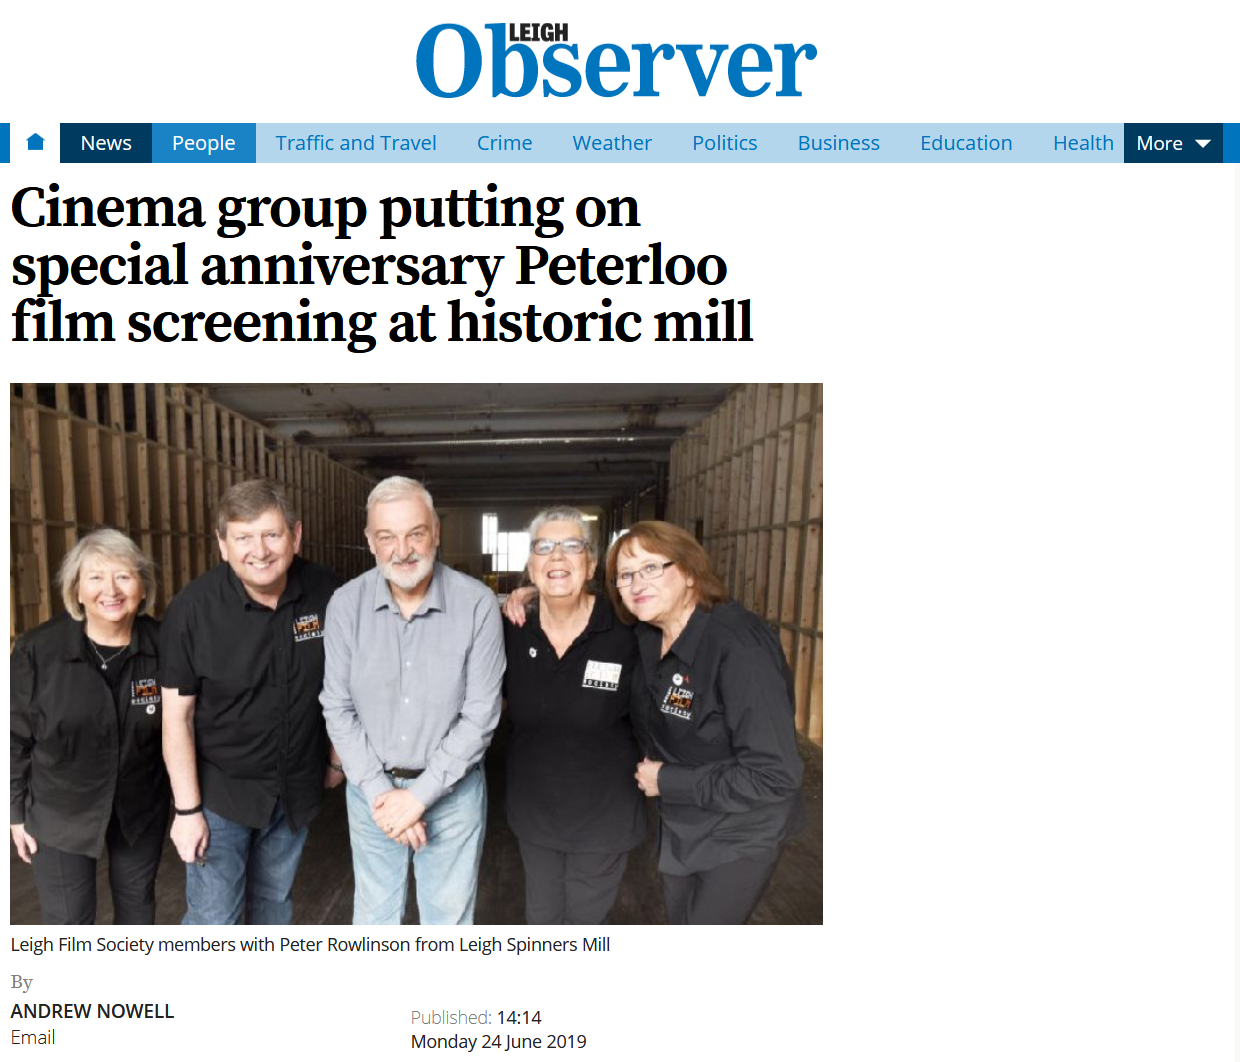Click the Peterloo film screening headline

[x=382, y=265]
